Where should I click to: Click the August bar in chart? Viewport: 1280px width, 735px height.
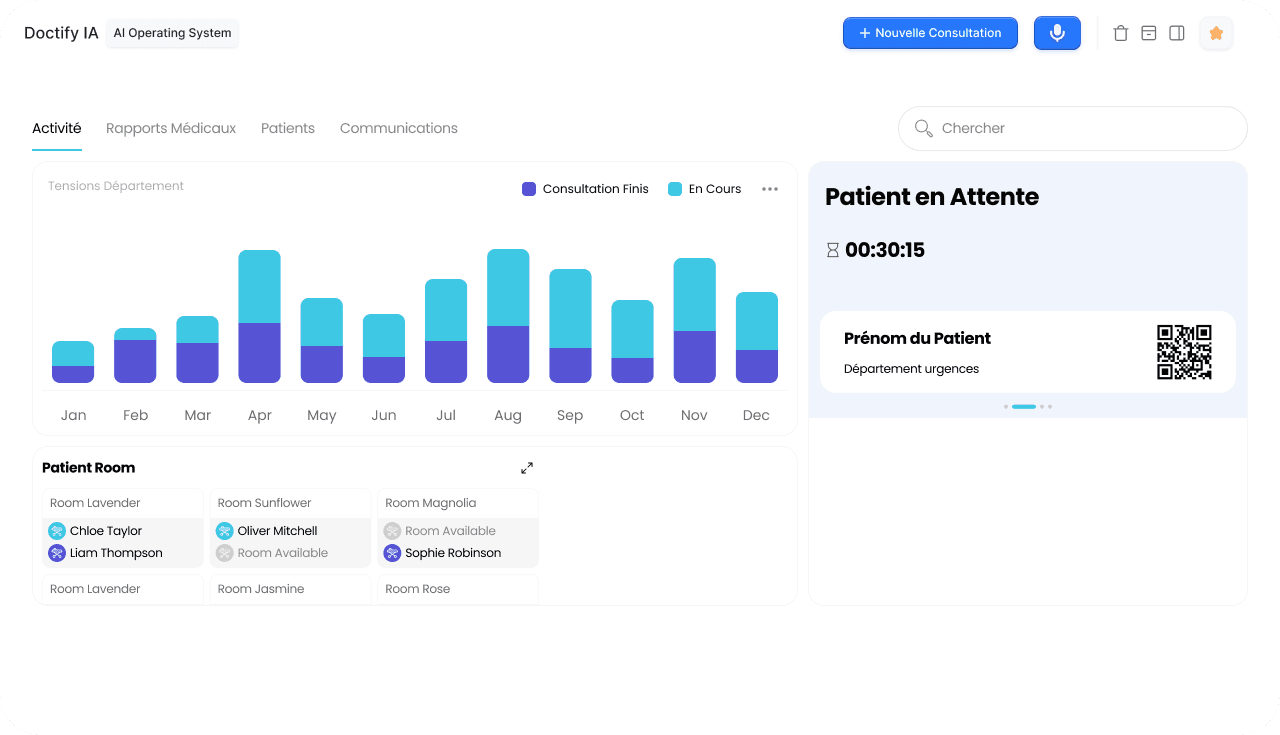pos(508,316)
